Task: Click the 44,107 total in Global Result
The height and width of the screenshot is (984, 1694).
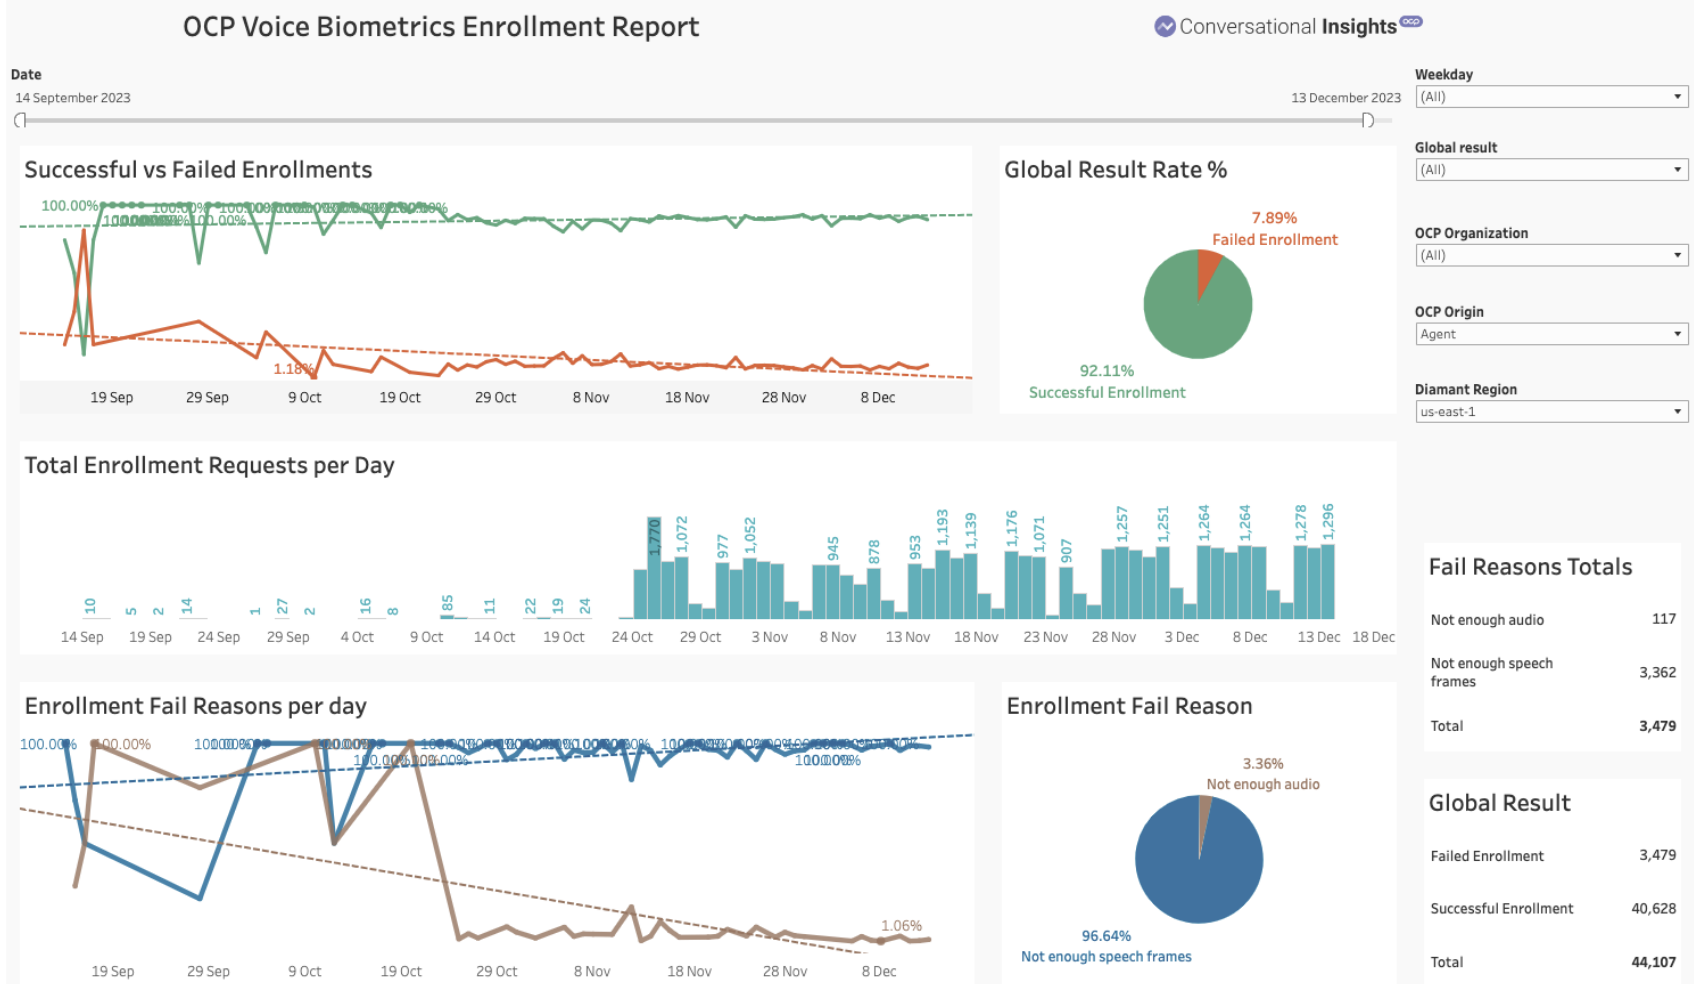Action: (x=1654, y=962)
